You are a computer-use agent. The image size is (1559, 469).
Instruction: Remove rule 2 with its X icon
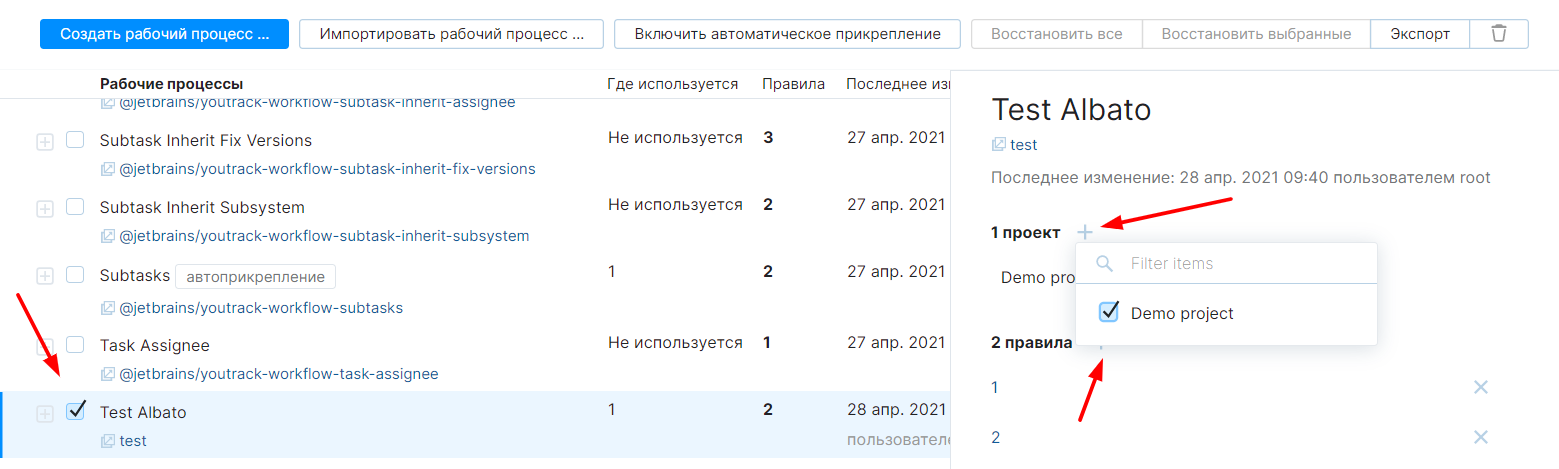click(1481, 437)
